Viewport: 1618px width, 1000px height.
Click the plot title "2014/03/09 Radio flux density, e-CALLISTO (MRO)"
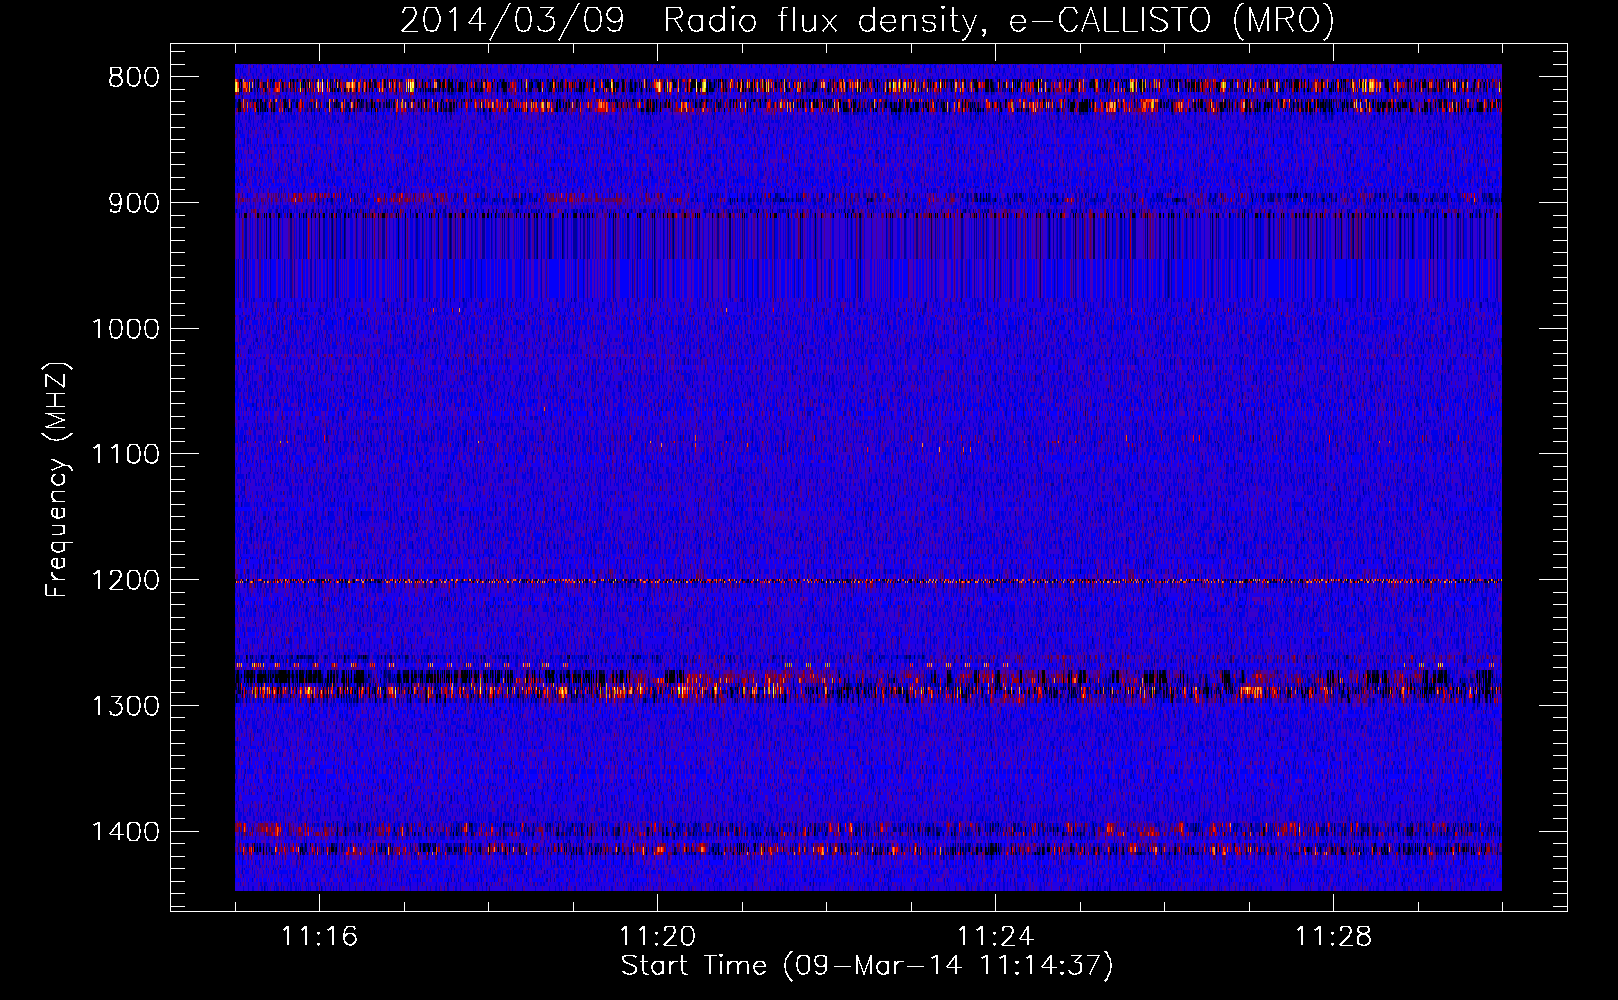click(867, 20)
